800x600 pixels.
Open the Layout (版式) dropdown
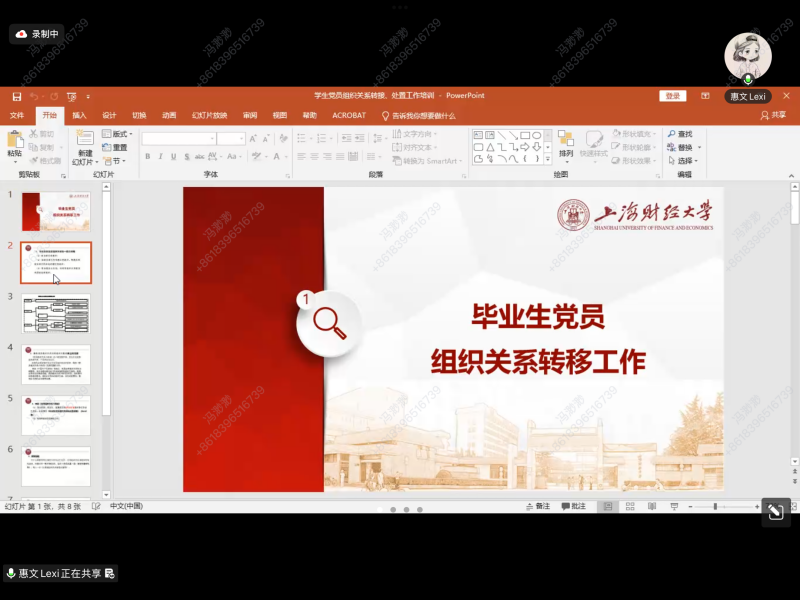[x=117, y=134]
